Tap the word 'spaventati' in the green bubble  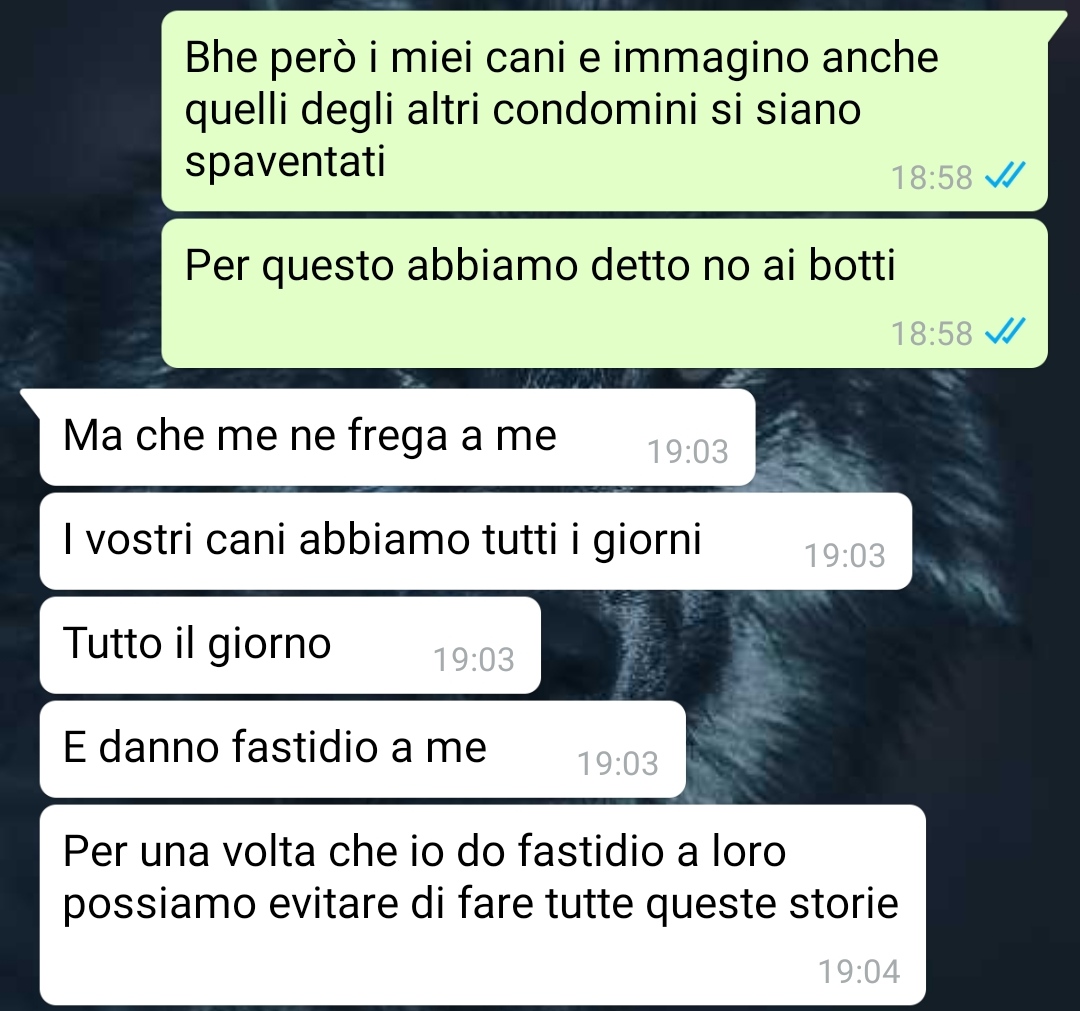285,164
